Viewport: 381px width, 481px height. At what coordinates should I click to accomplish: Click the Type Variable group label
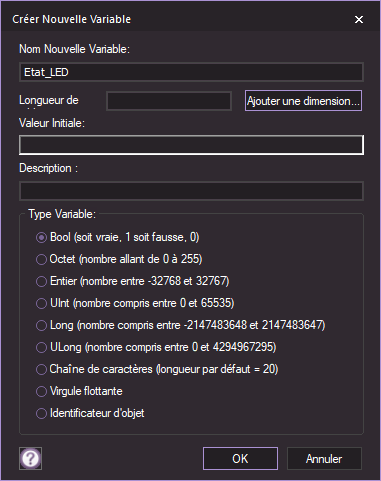click(62, 214)
